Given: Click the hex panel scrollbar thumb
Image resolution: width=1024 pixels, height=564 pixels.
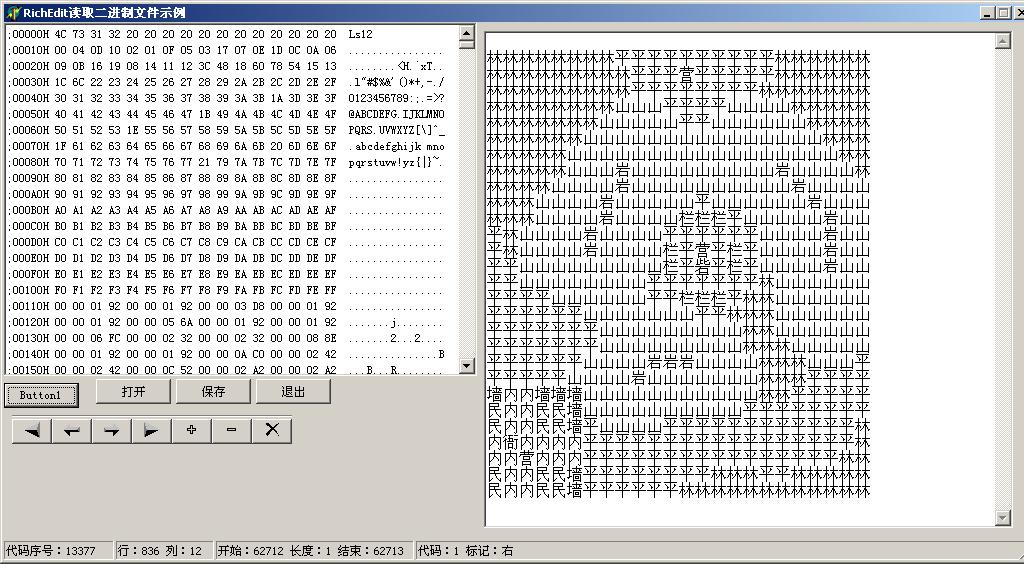Looking at the screenshot, I should click(466, 44).
